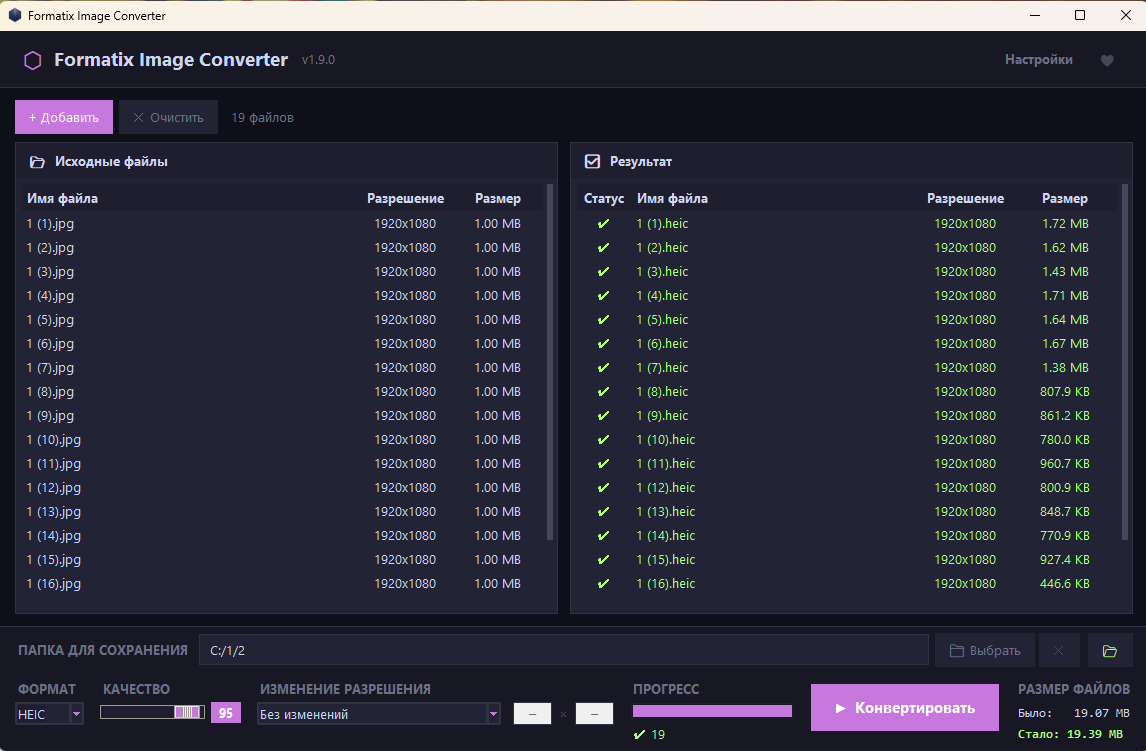Click the 1.72 MB result size cell
This screenshot has height=751, width=1146.
[x=1065, y=224]
